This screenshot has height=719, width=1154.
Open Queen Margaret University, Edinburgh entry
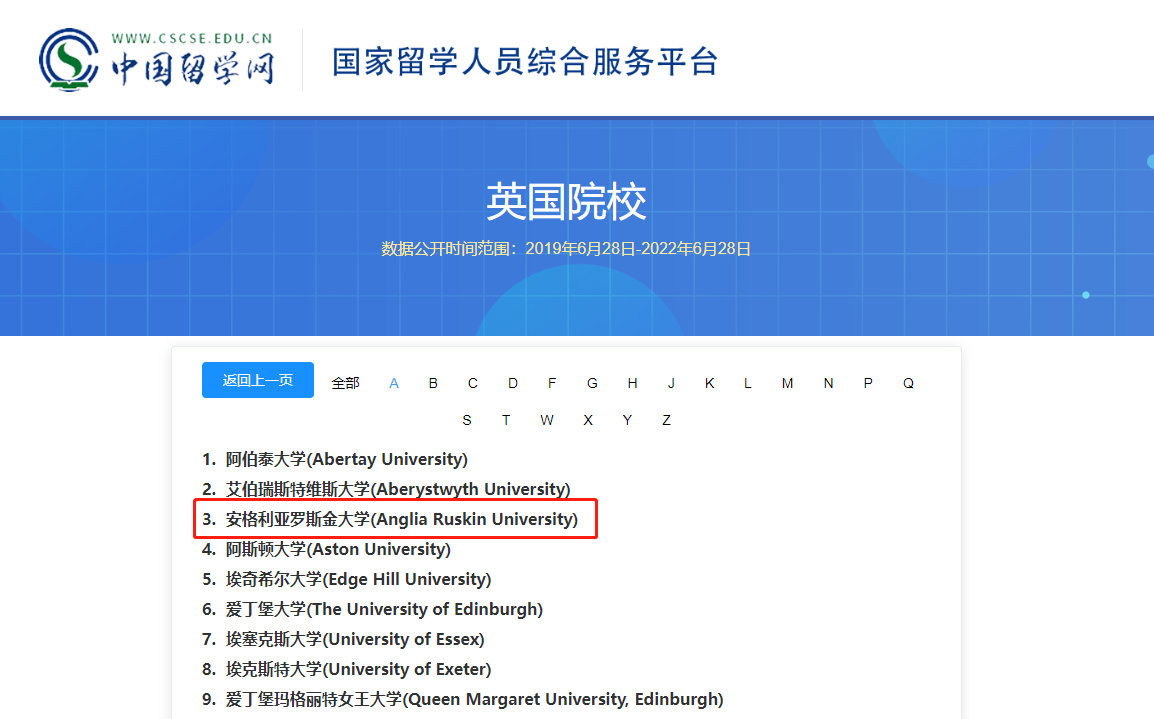(x=474, y=699)
